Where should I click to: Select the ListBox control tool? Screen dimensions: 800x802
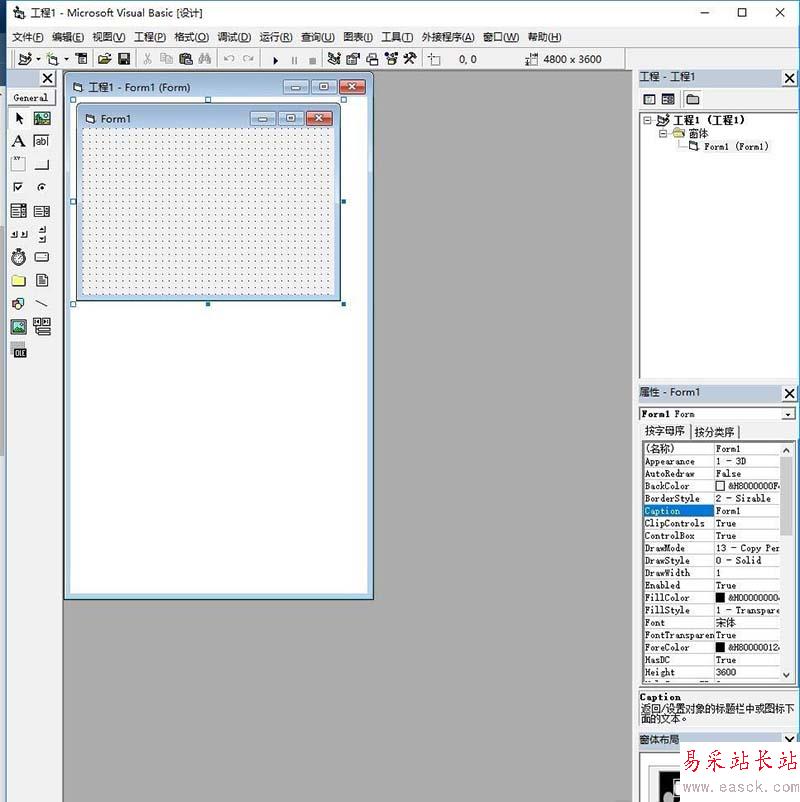(42, 211)
